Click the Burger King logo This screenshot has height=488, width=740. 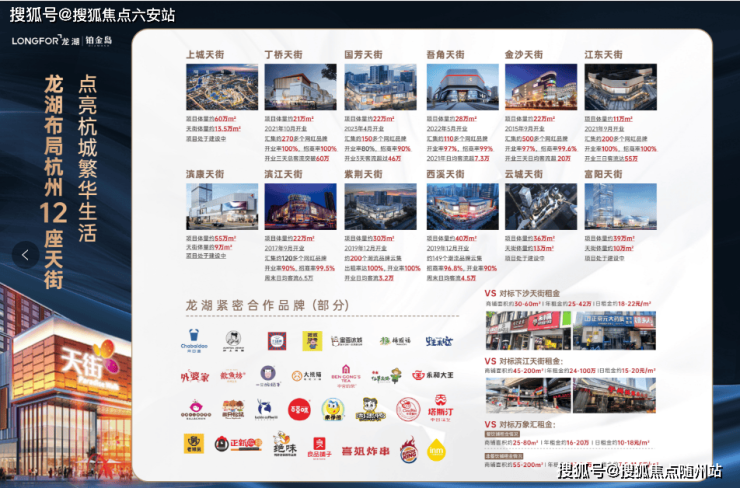click(409, 446)
